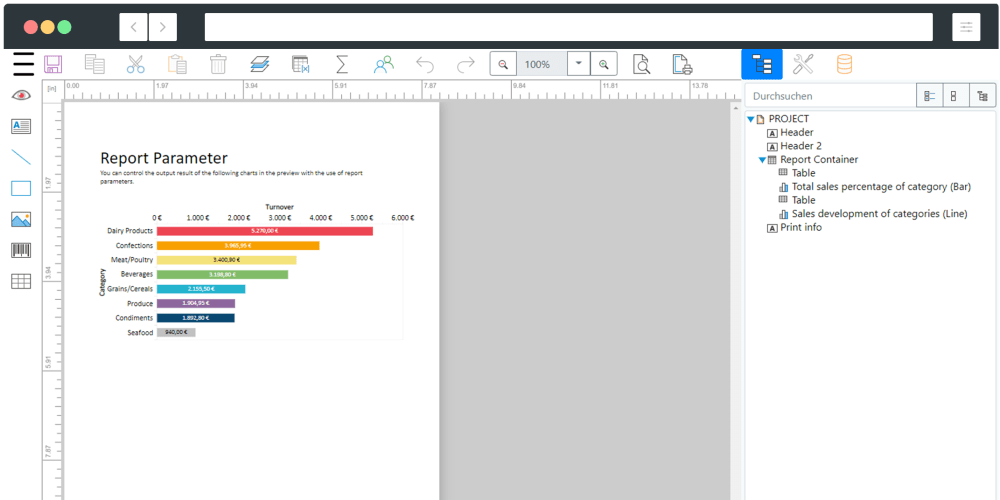Screen dimensions: 1000x500
Task: Click the vertical Category axis label
Action: [102, 281]
